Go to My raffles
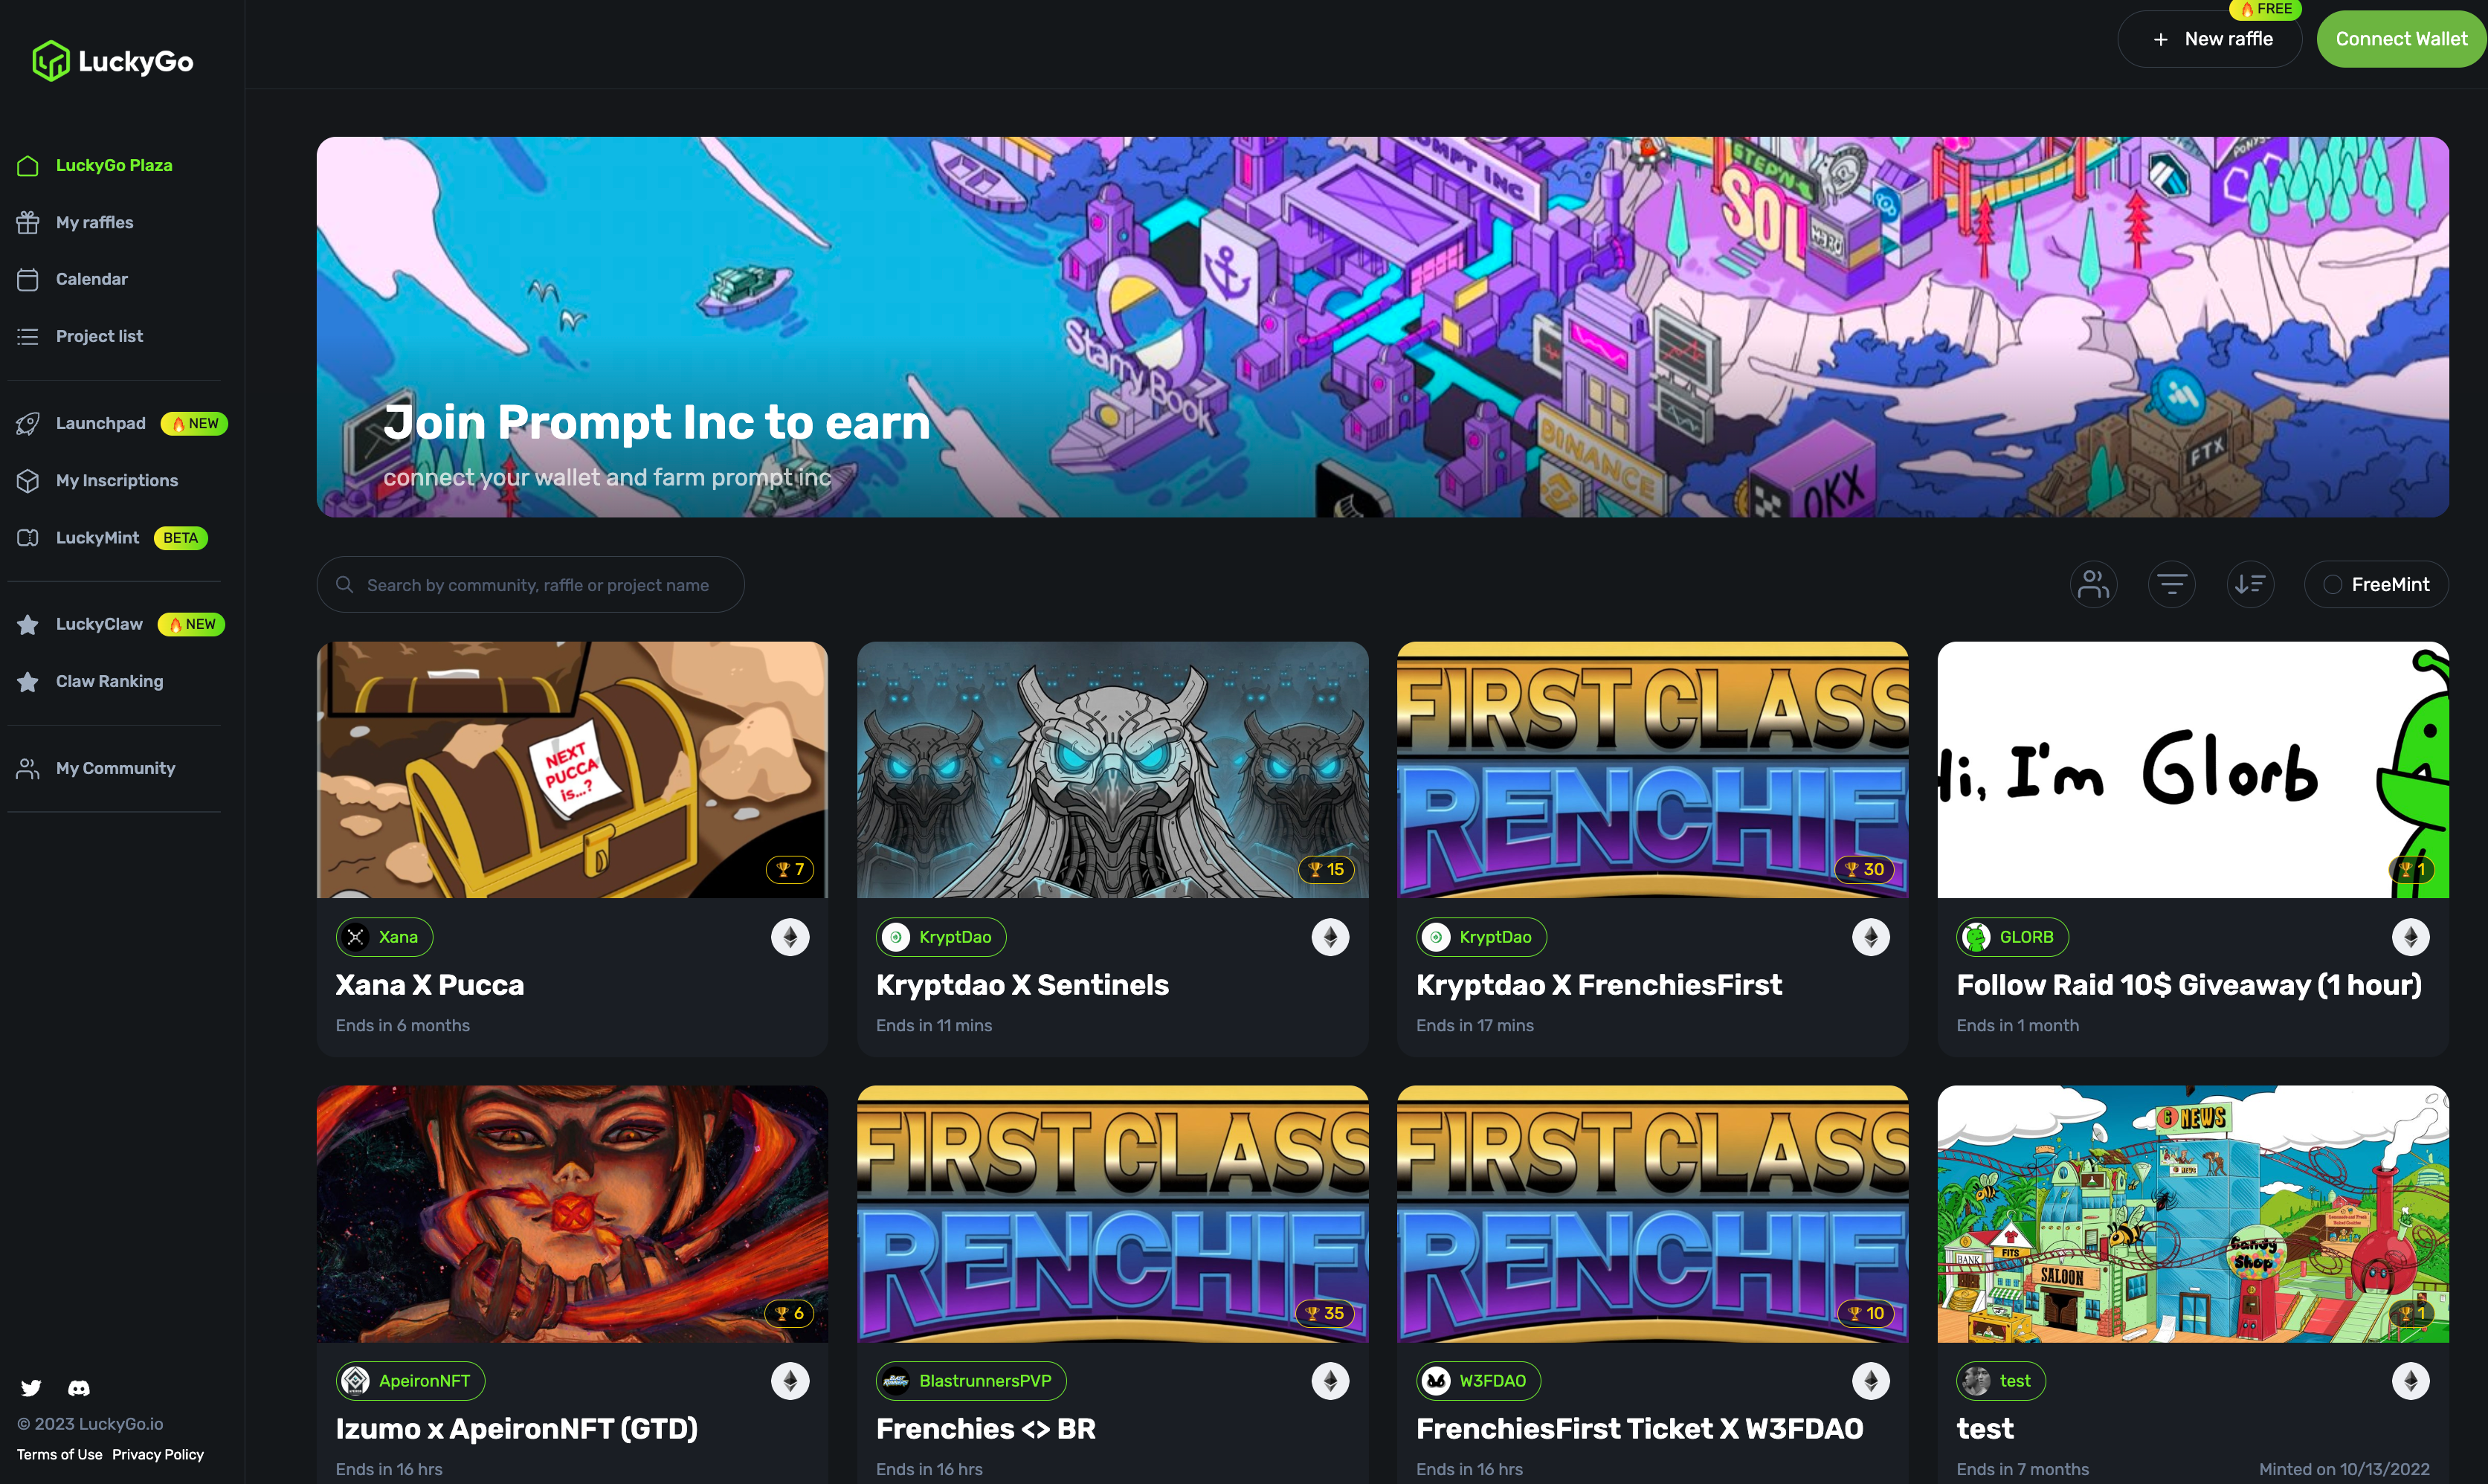The height and width of the screenshot is (1484, 2488). point(94,222)
